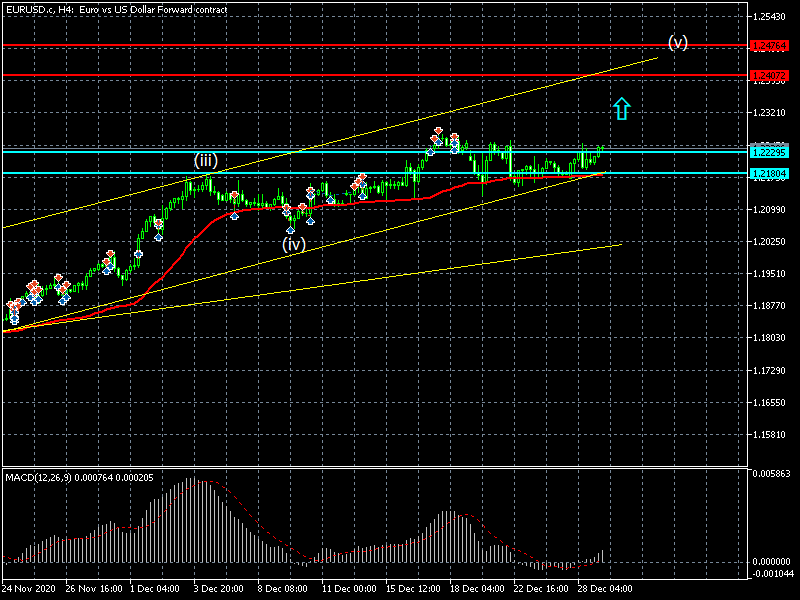Click the red 1.24764 price tag
This screenshot has width=800, height=600.
[x=770, y=46]
